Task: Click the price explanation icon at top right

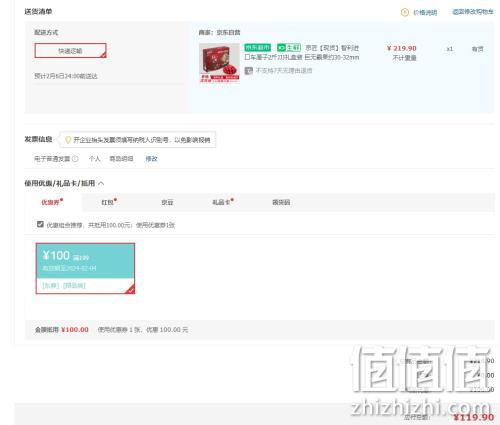Action: click(404, 12)
